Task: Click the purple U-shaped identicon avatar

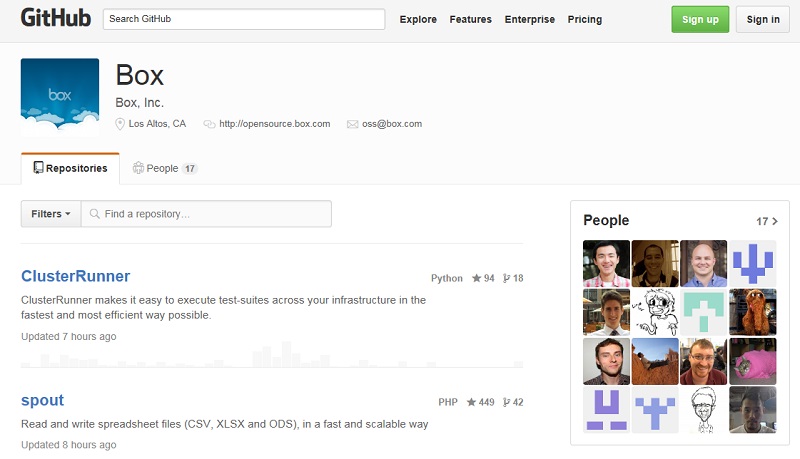Action: point(606,410)
